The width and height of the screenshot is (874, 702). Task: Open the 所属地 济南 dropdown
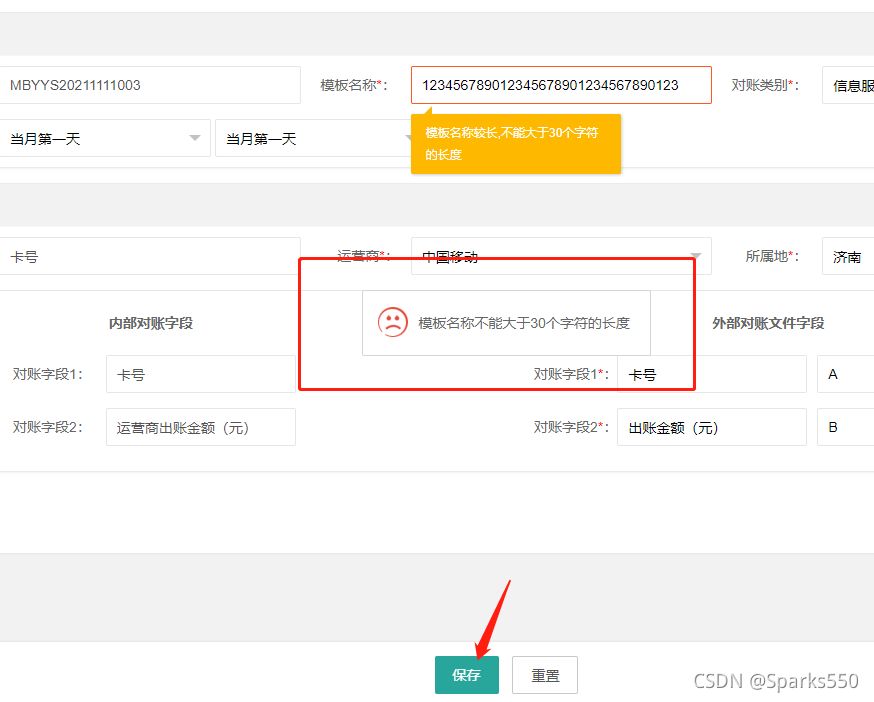tap(848, 256)
